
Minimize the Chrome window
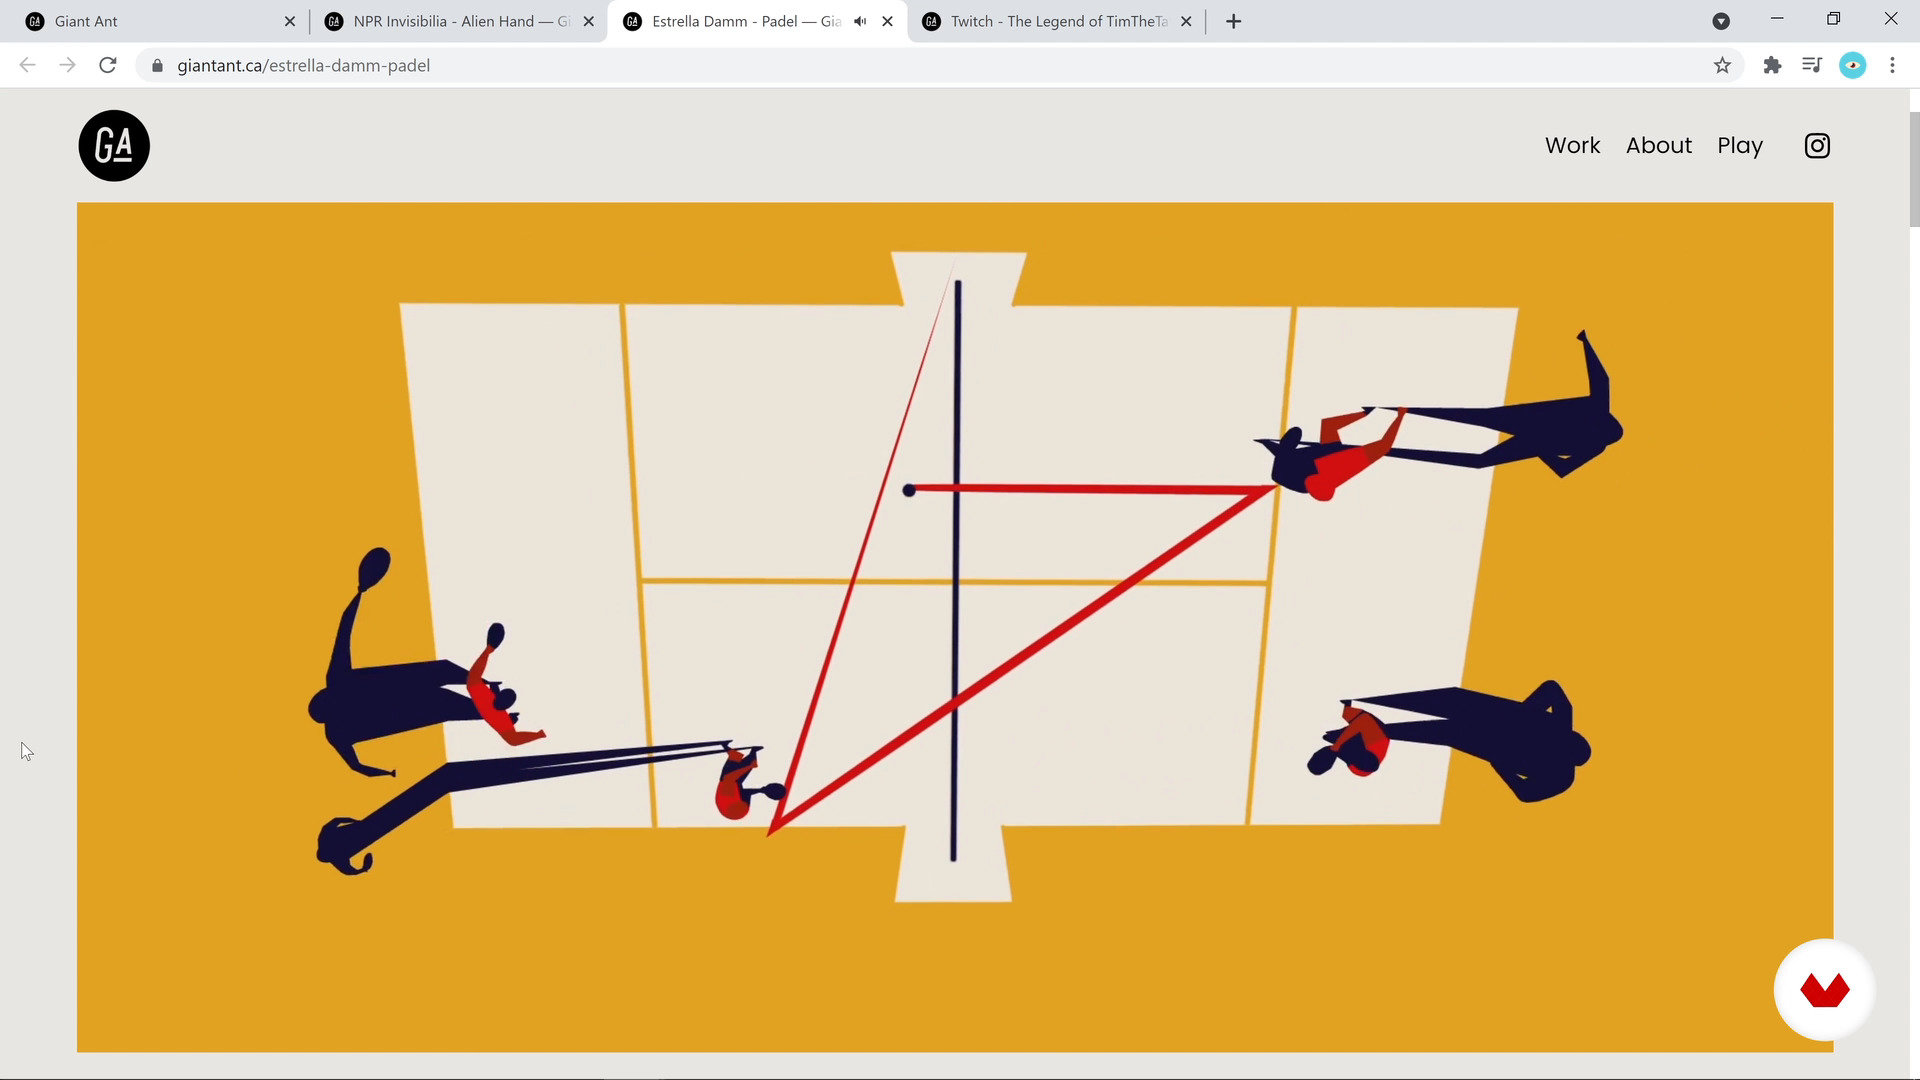point(1777,19)
